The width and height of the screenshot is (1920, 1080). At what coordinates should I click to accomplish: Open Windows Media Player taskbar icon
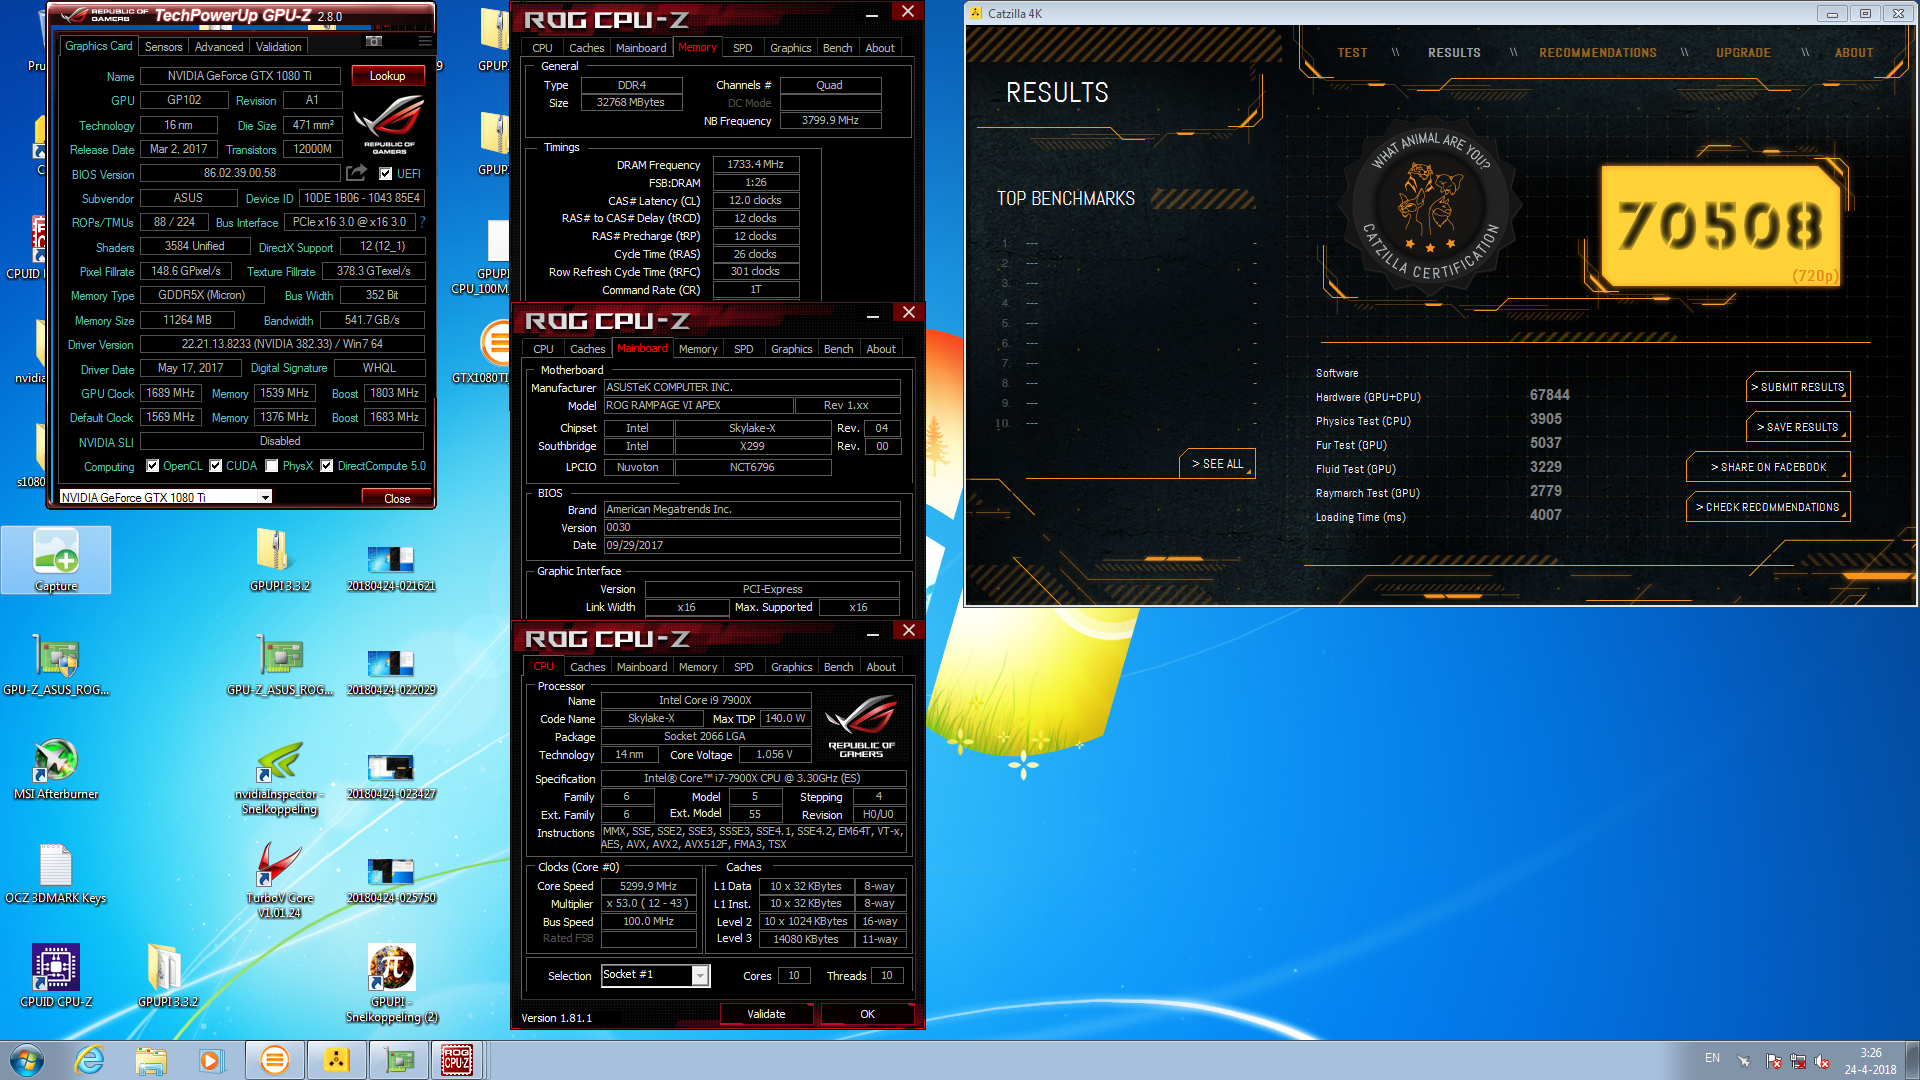tap(211, 1060)
